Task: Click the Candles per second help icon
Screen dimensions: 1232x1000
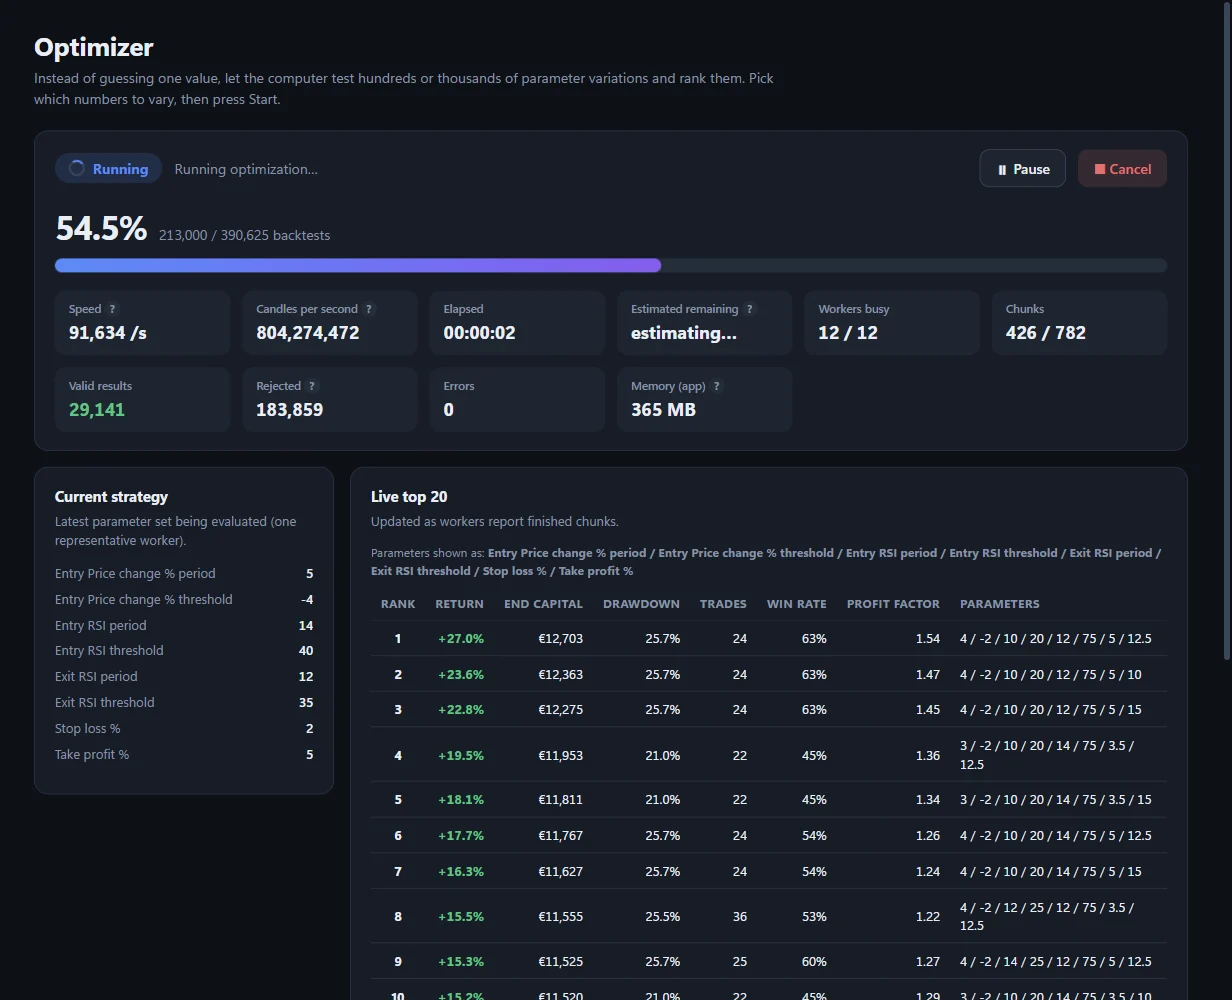Action: 368,309
